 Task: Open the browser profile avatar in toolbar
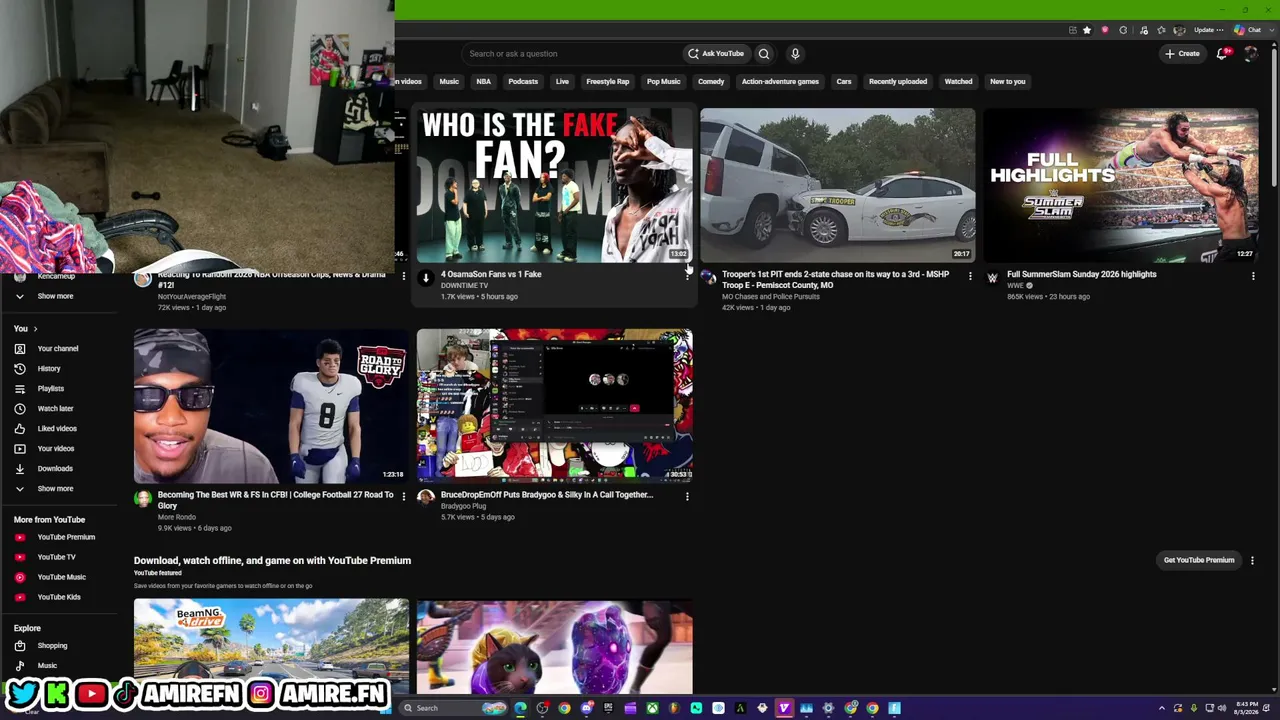point(1179,30)
